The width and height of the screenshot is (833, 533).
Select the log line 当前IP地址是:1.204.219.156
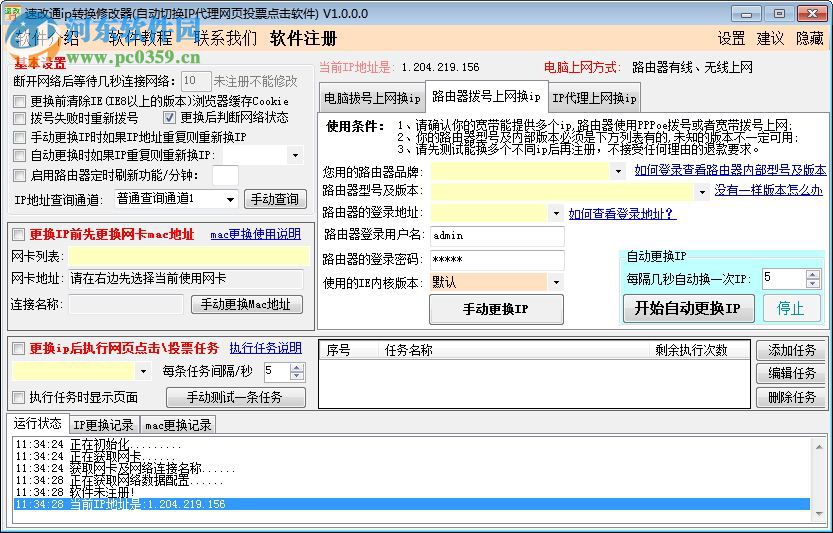(411, 504)
